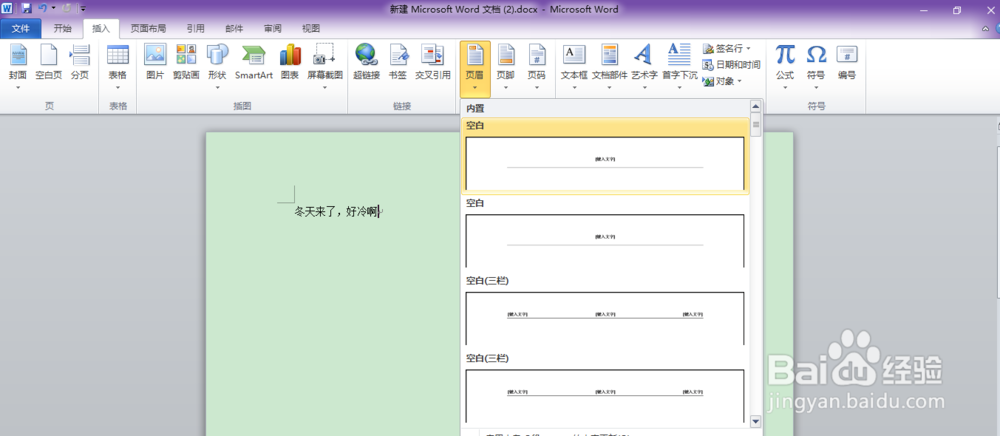Open the Footer (页脚) button

(x=506, y=66)
